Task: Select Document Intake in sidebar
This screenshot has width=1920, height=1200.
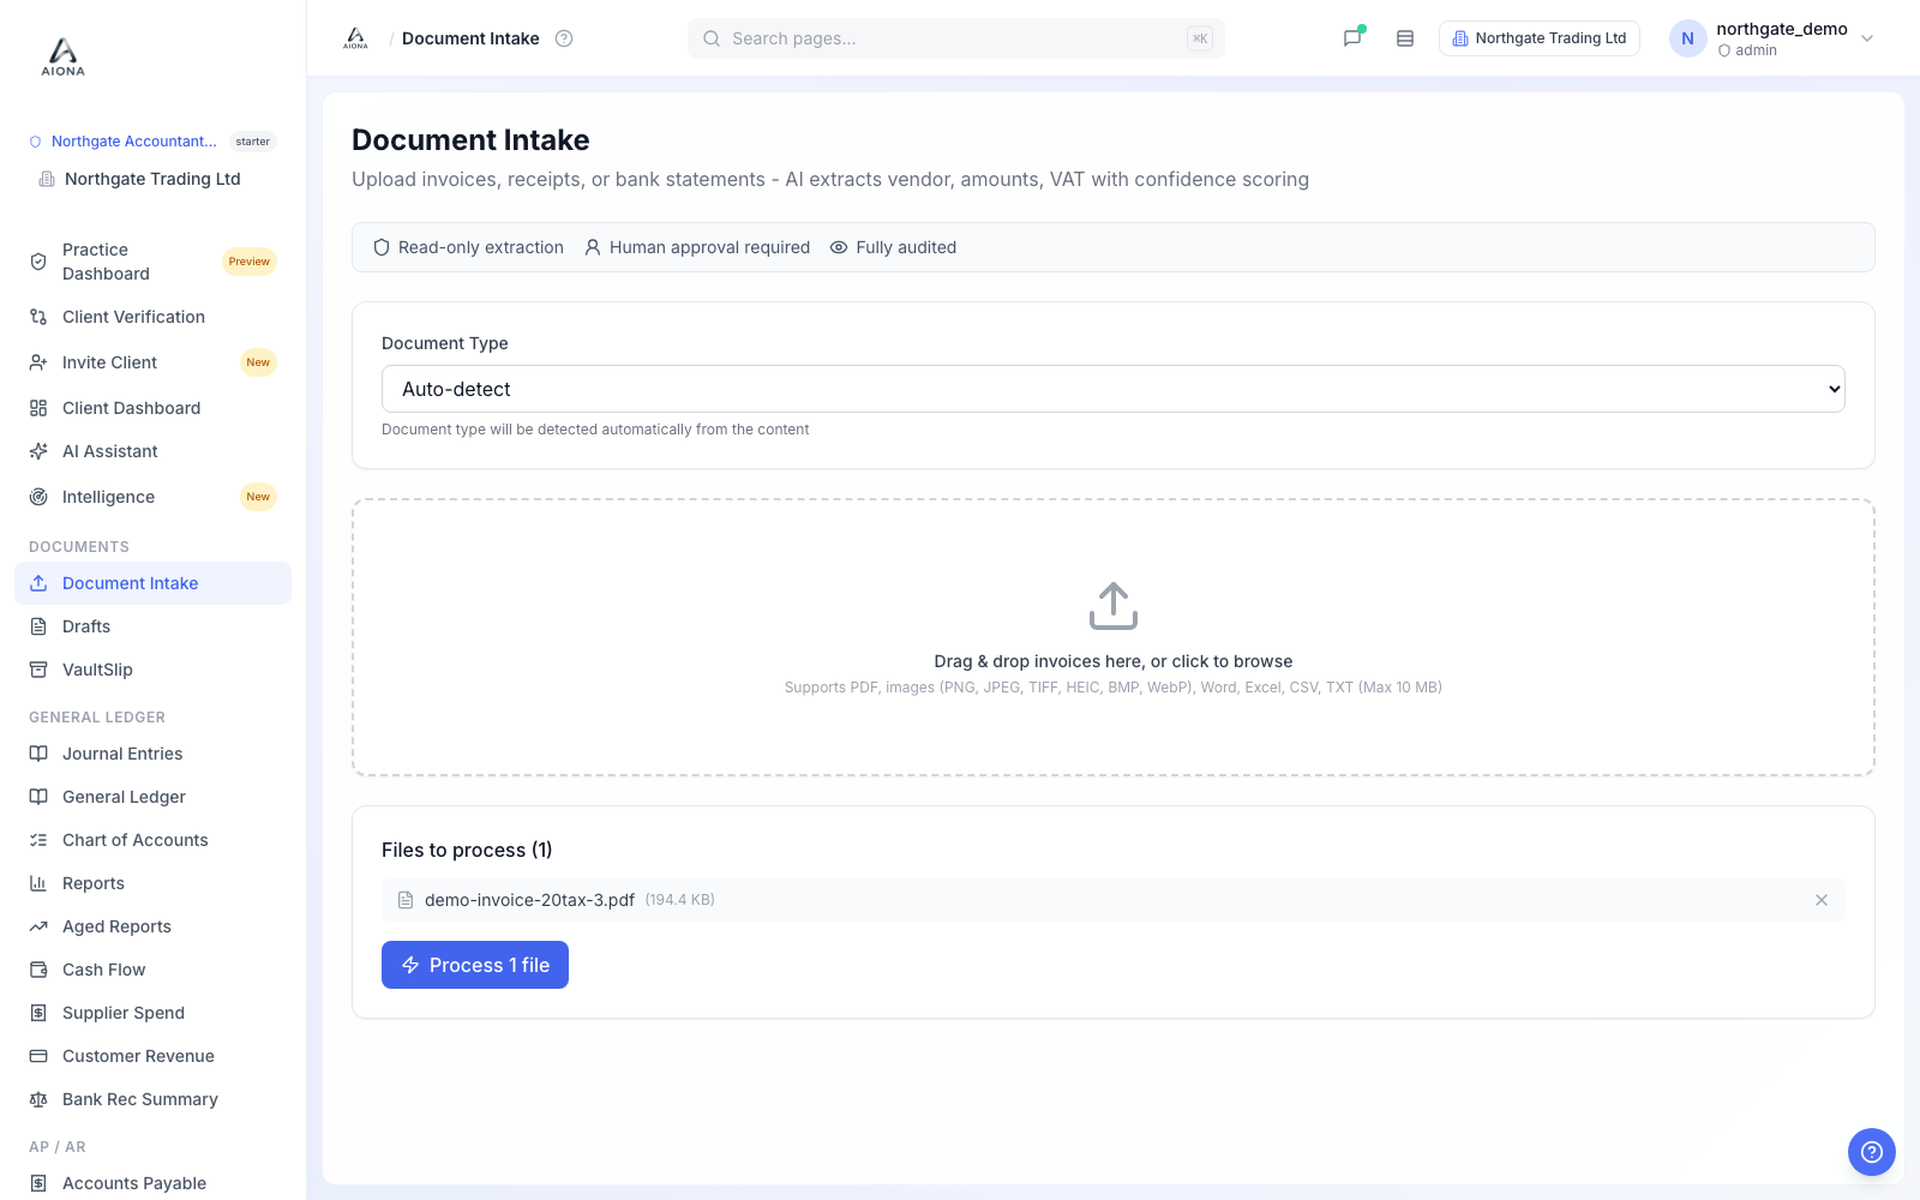Action: pyautogui.click(x=152, y=583)
